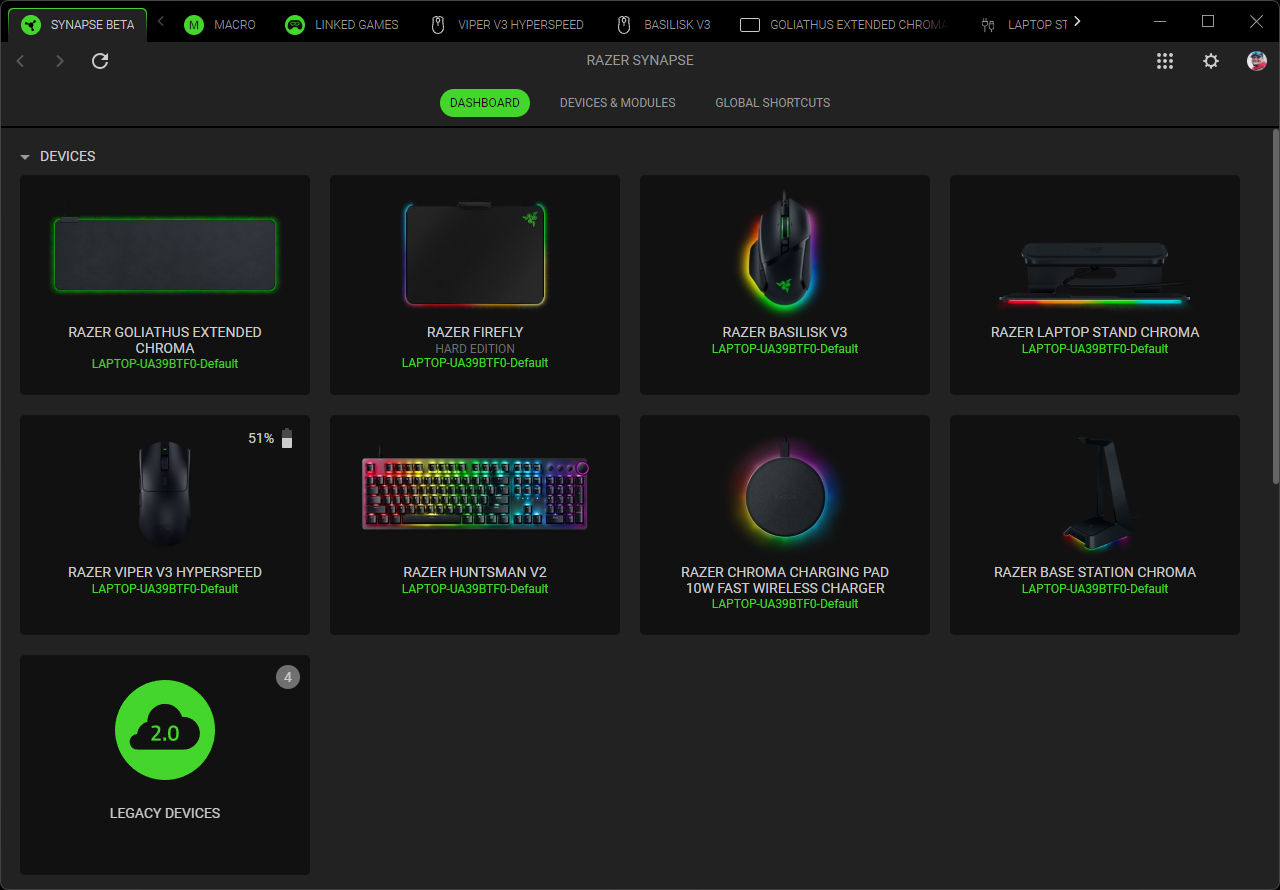This screenshot has width=1280, height=890.
Task: Go forward with the forward arrow
Action: tap(59, 61)
